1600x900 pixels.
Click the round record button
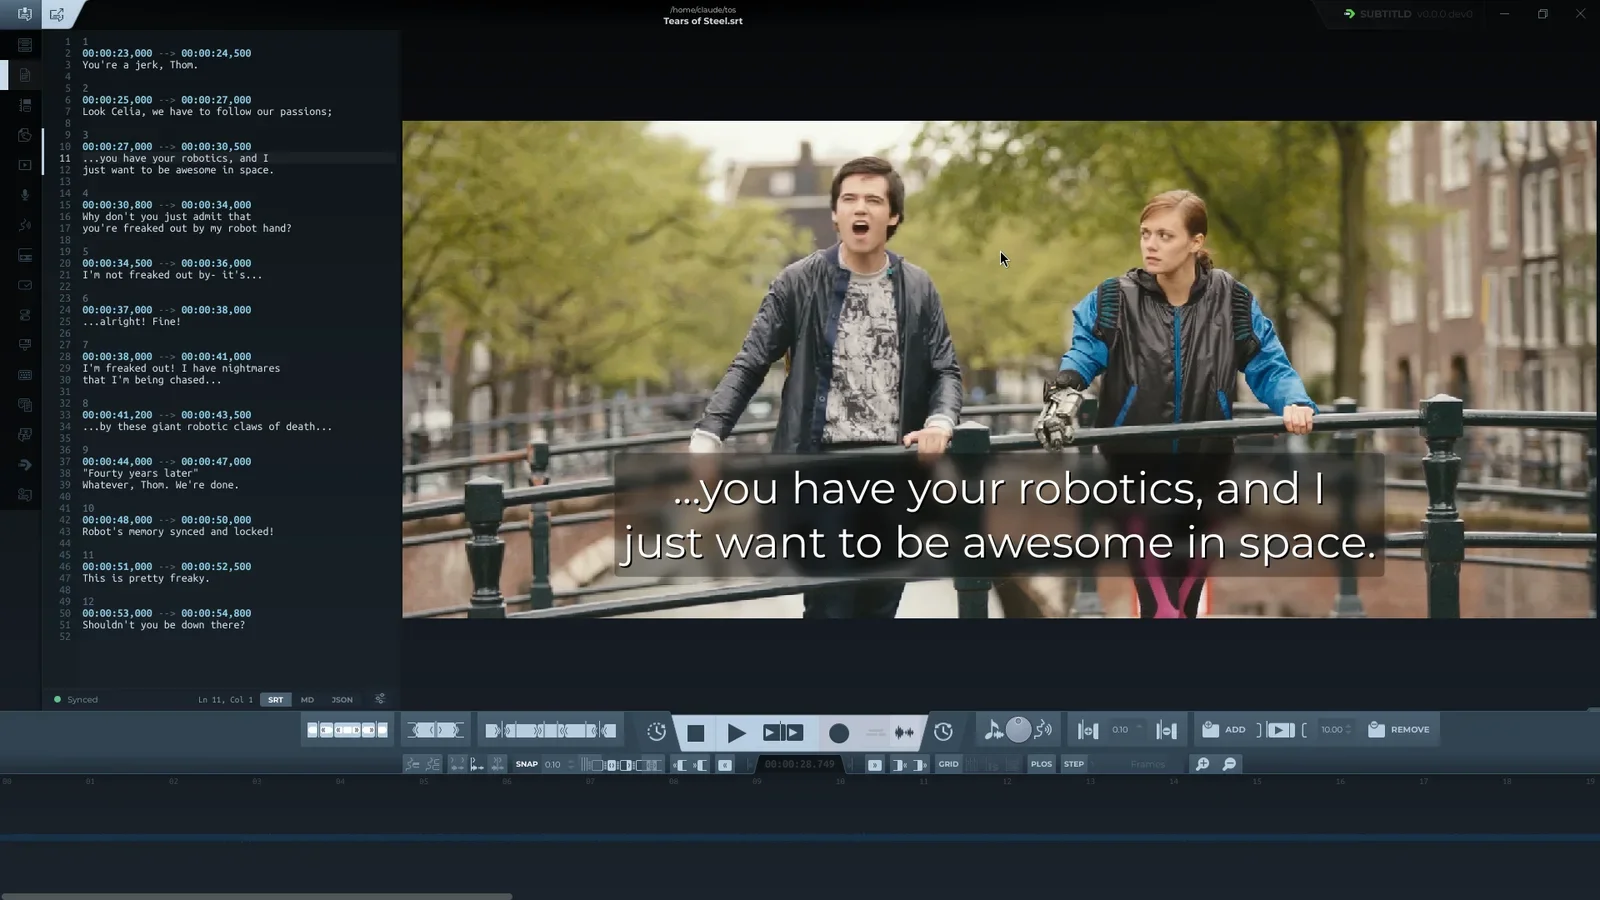[x=839, y=733]
